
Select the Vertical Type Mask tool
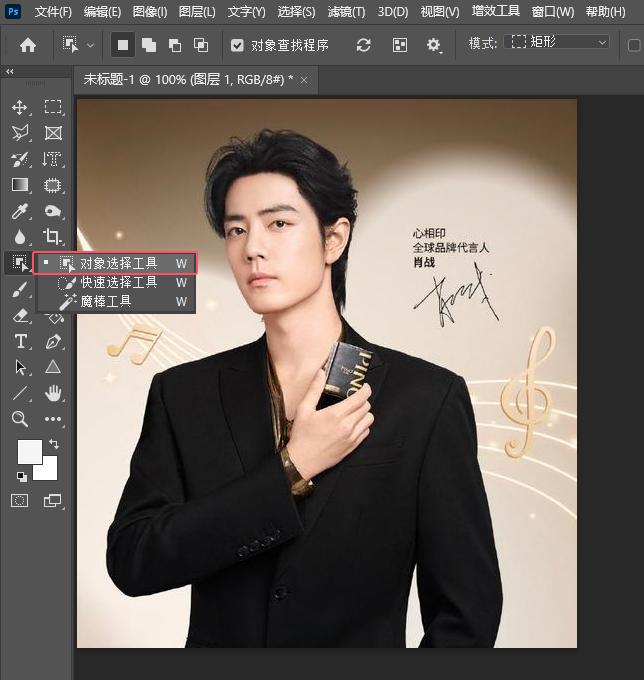coord(52,159)
